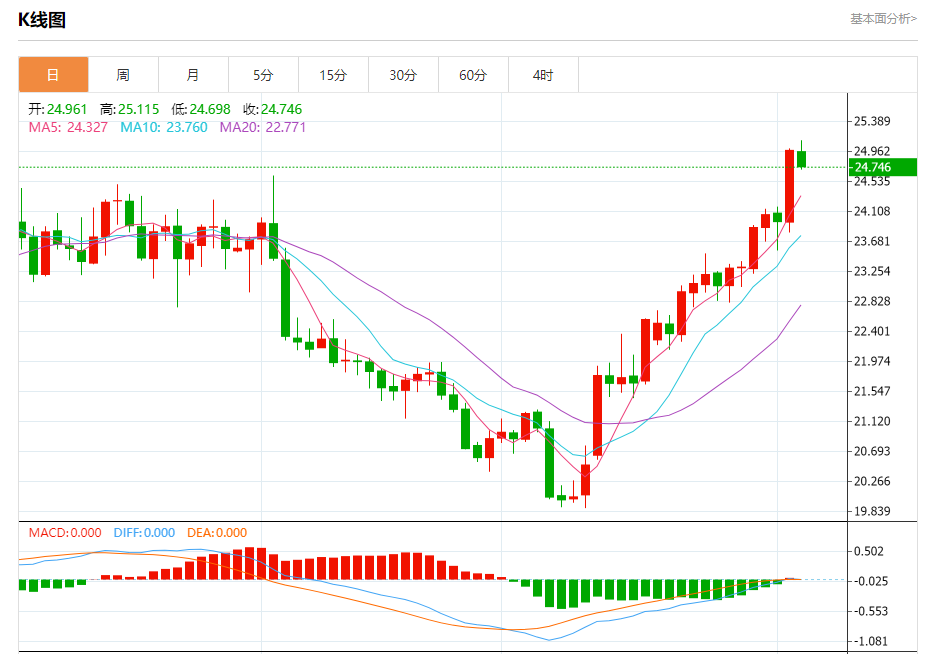Click the -0.553 MACD axis label
The height and width of the screenshot is (654, 927).
click(870, 611)
